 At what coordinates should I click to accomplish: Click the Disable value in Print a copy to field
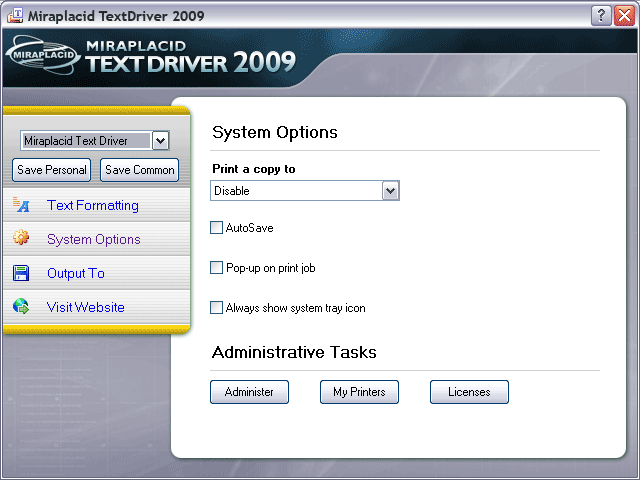pyautogui.click(x=232, y=191)
